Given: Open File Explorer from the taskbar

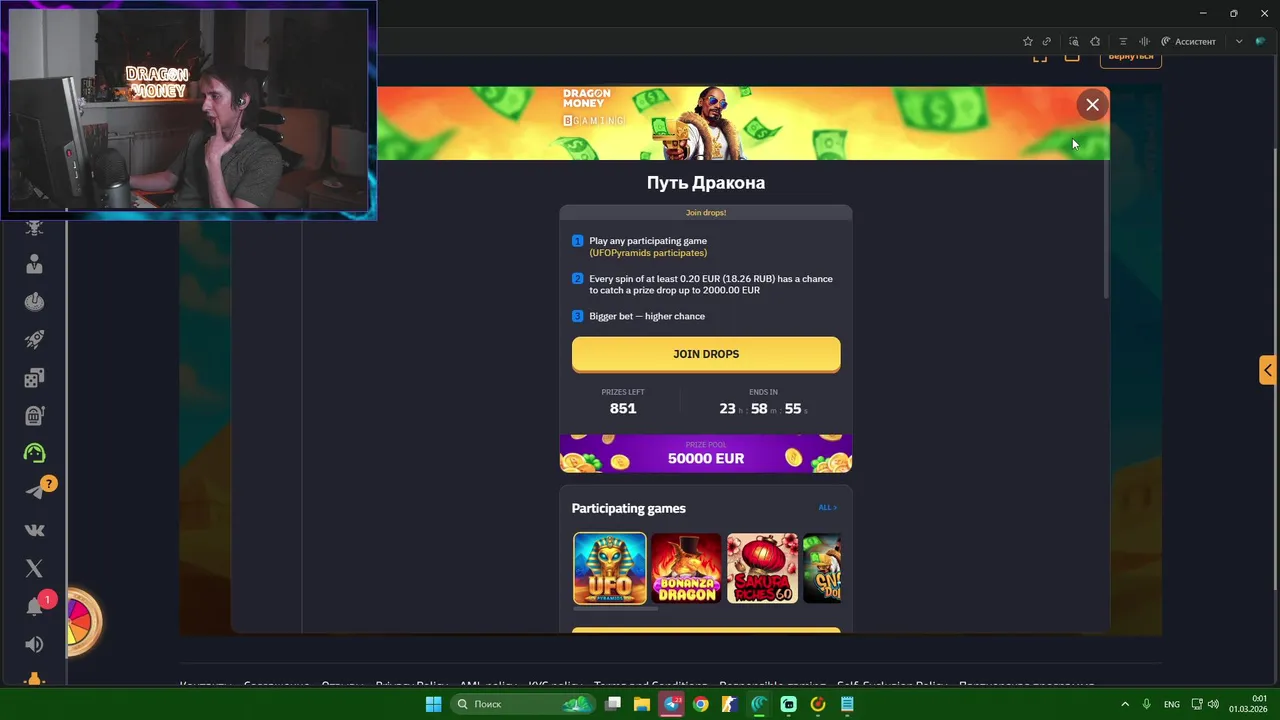Looking at the screenshot, I should tap(642, 704).
